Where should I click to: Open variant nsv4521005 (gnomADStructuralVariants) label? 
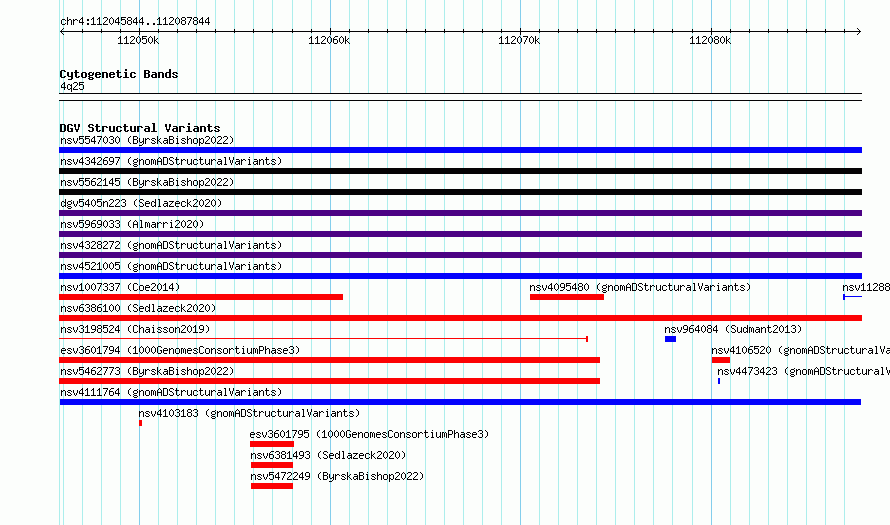[171, 266]
